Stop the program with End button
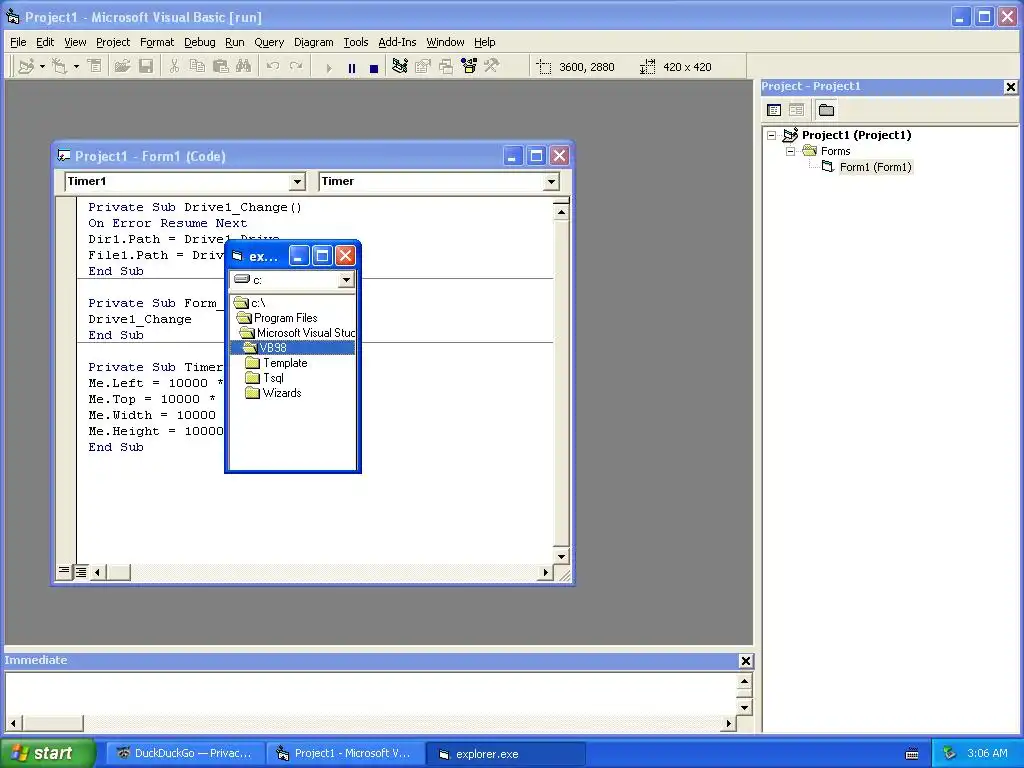 click(374, 67)
